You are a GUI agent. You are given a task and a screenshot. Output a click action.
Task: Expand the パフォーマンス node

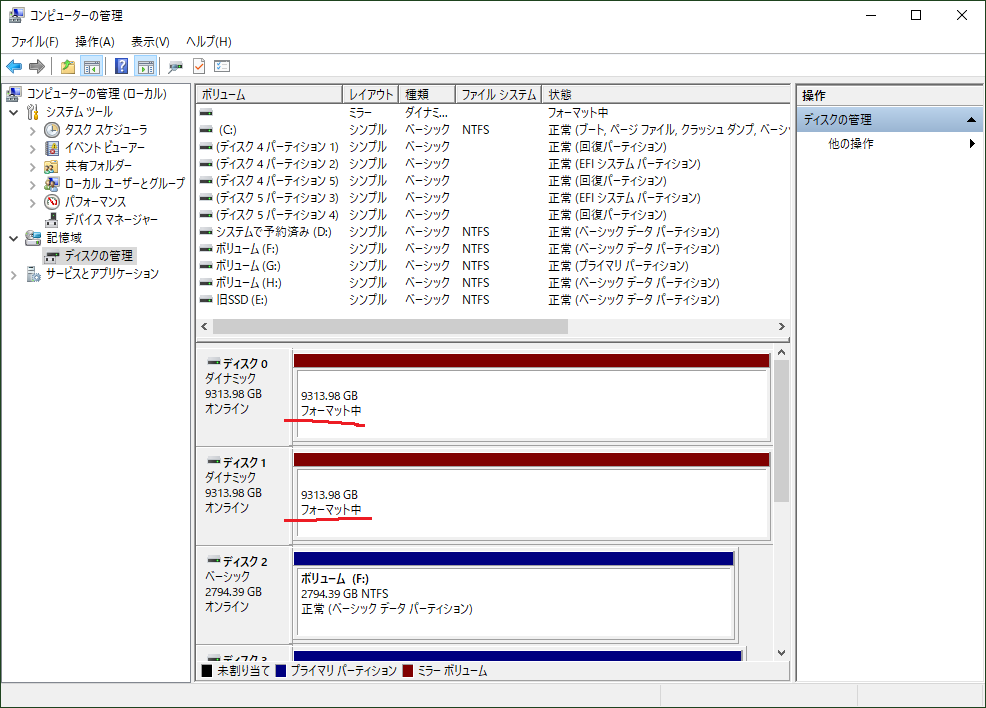(32, 202)
